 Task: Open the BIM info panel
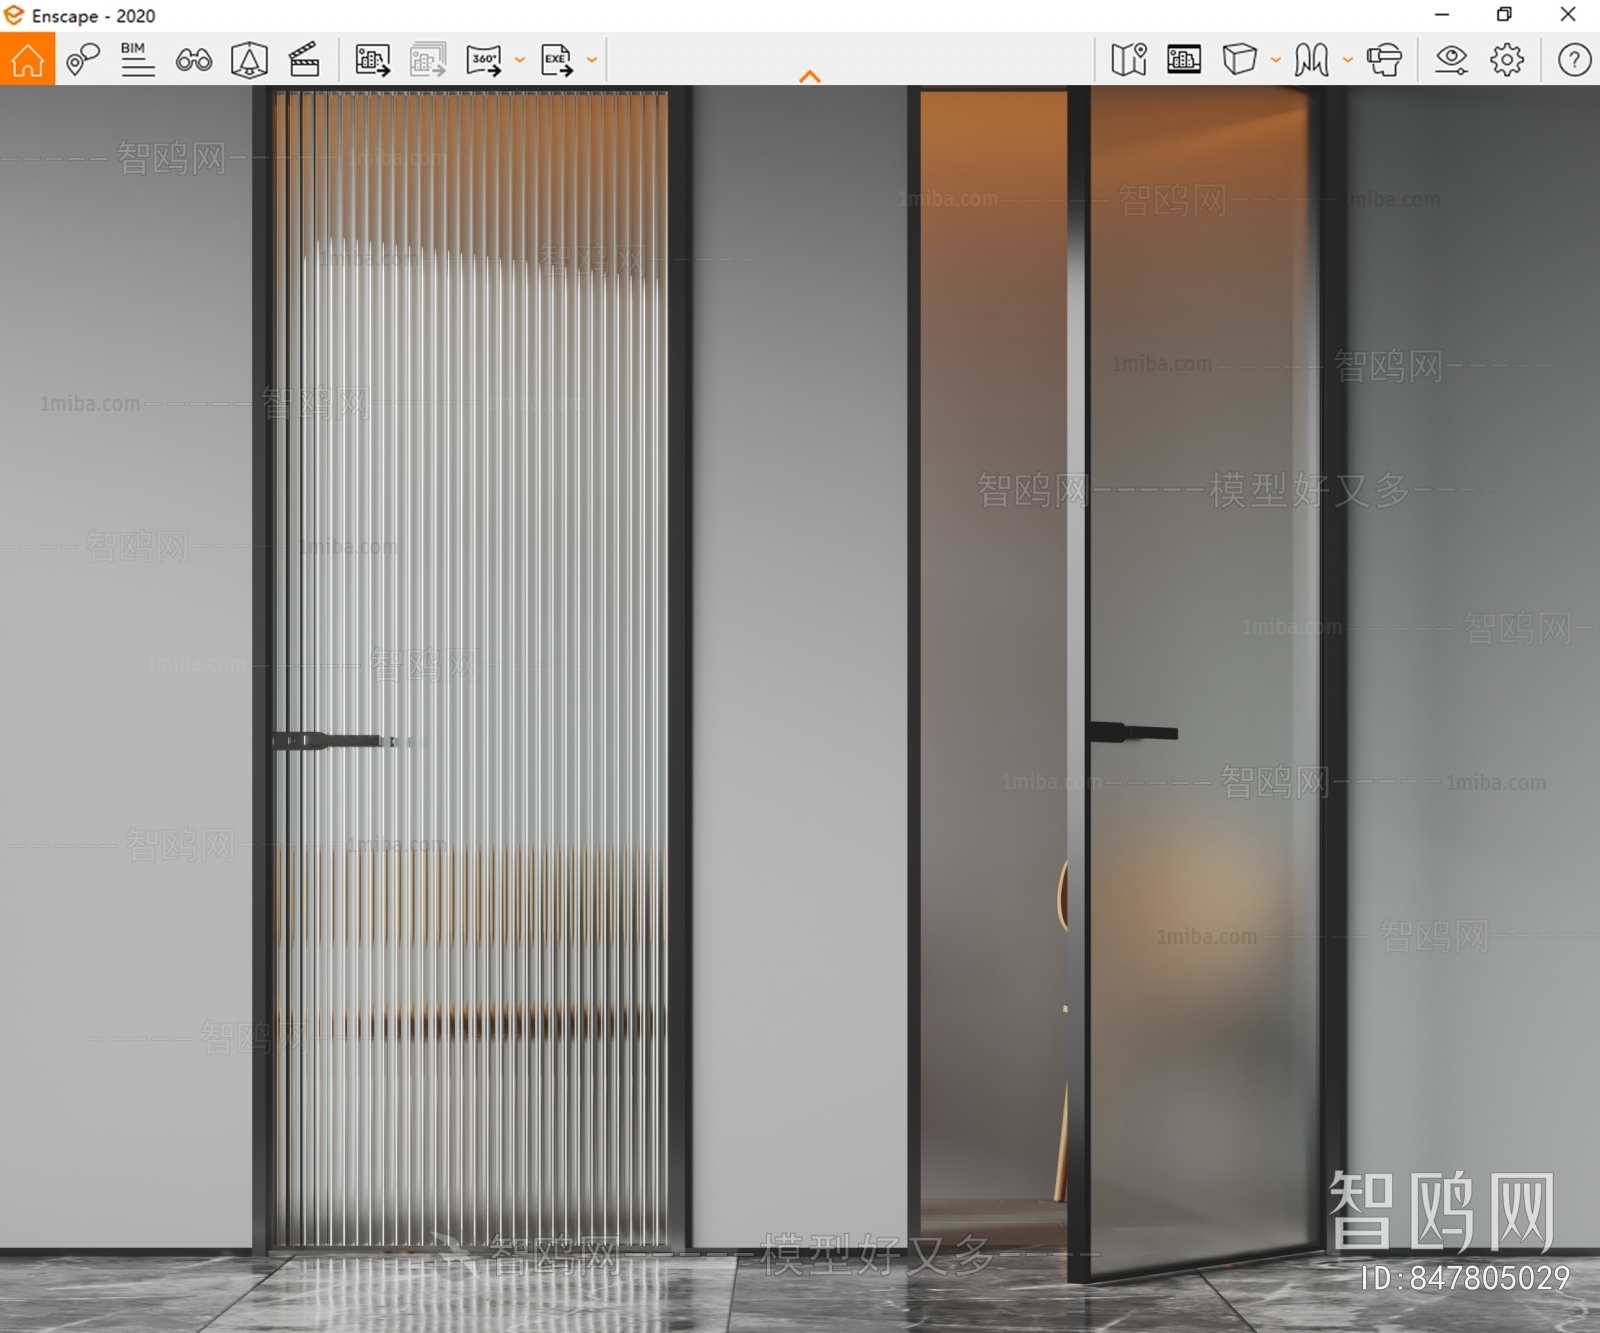(137, 60)
